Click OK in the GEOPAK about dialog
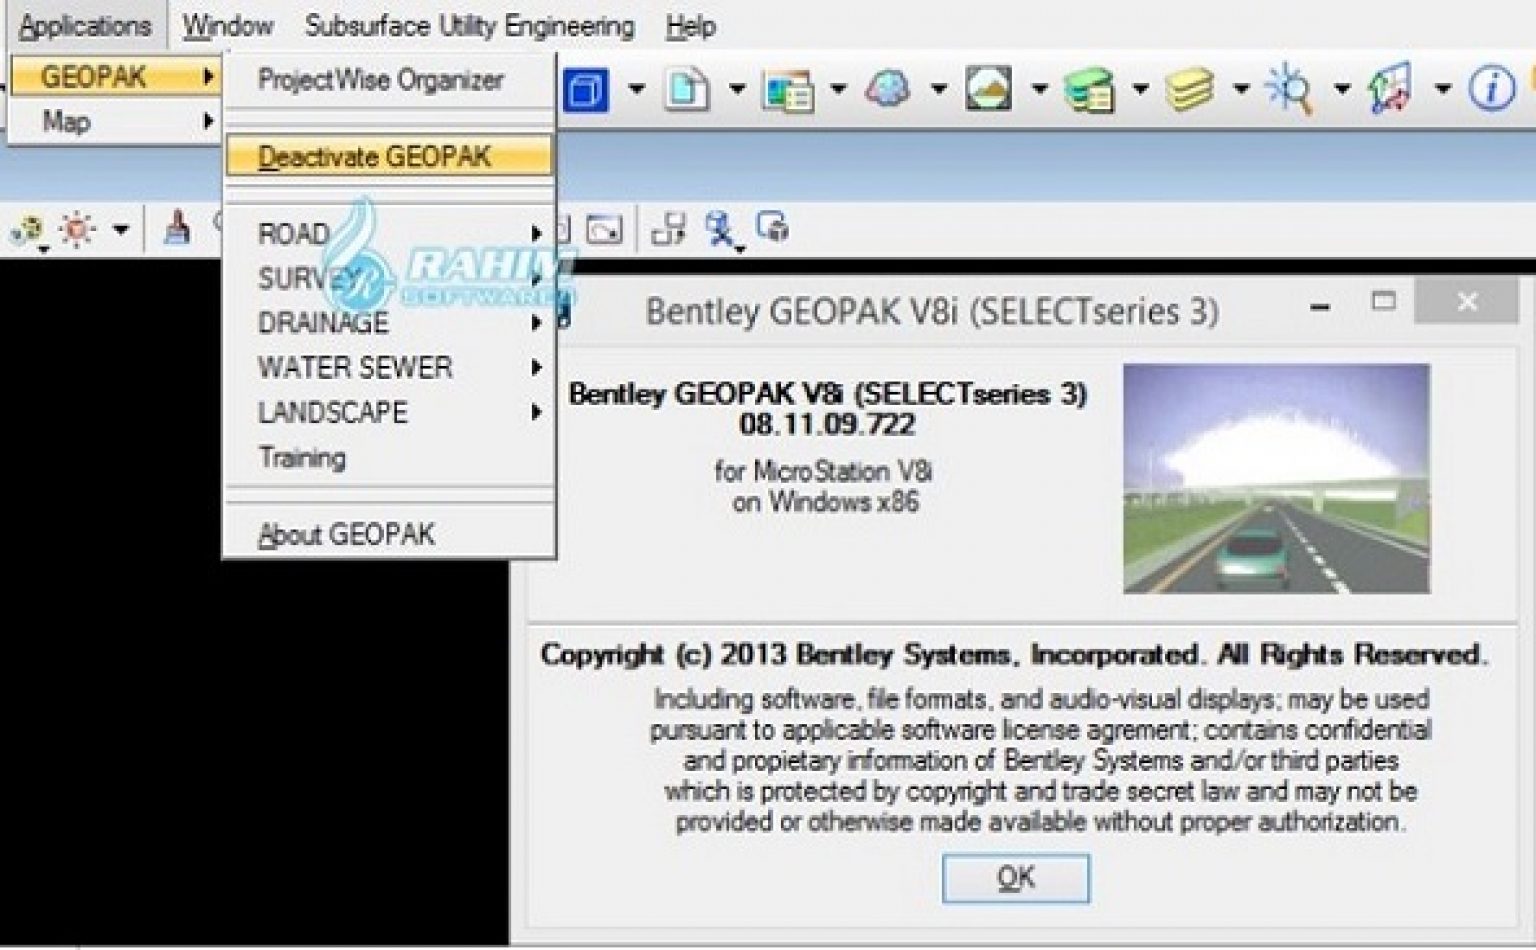This screenshot has width=1536, height=950. coord(1015,878)
